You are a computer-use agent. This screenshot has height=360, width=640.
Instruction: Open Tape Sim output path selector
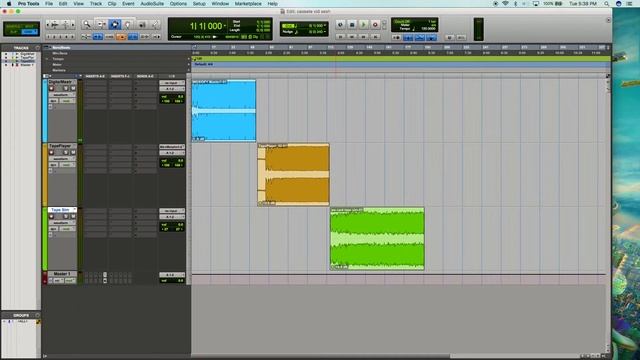[172, 217]
